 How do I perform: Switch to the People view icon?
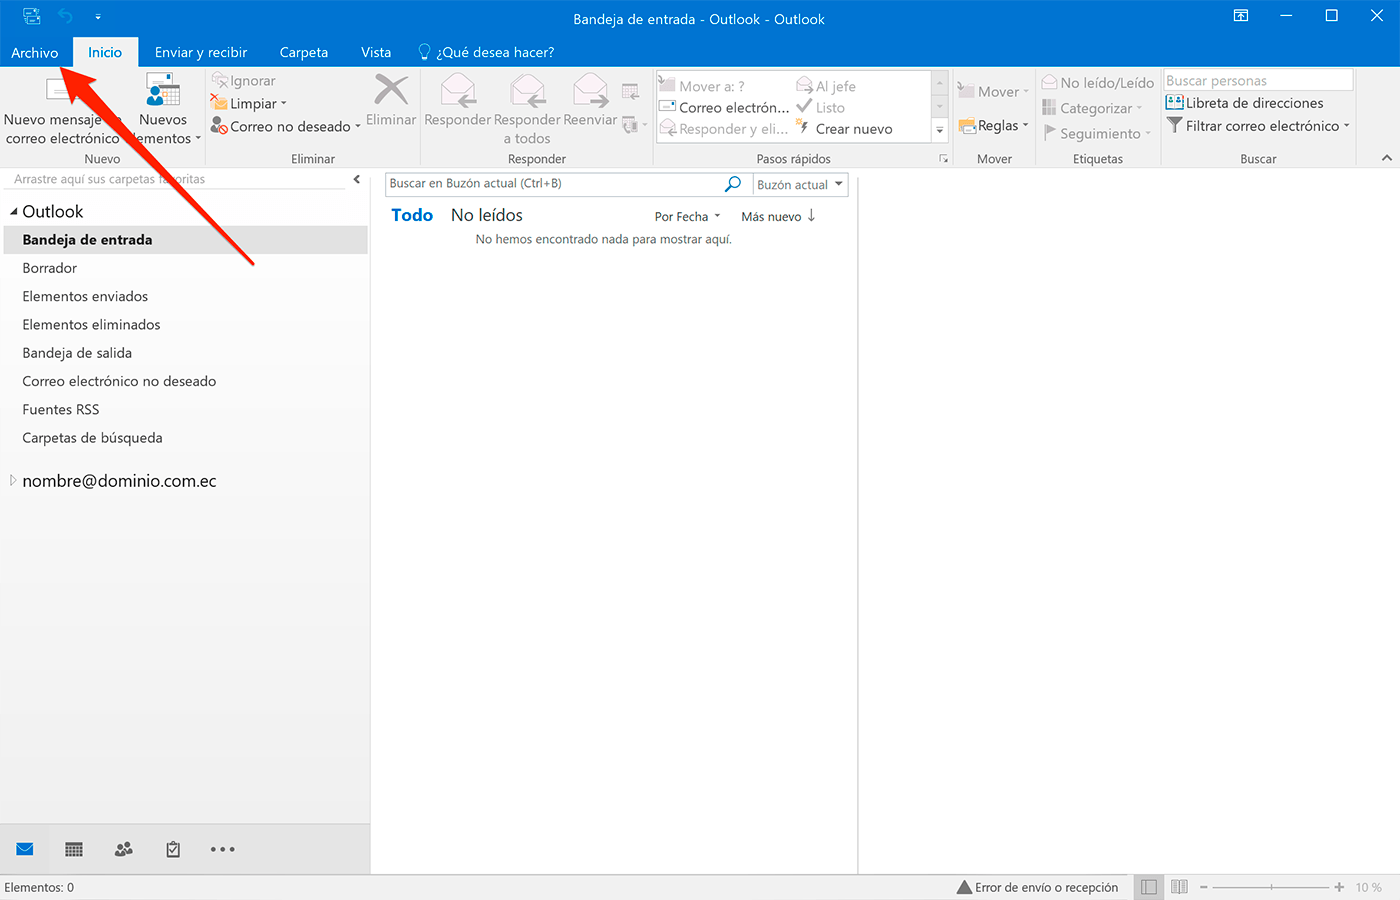[123, 848]
